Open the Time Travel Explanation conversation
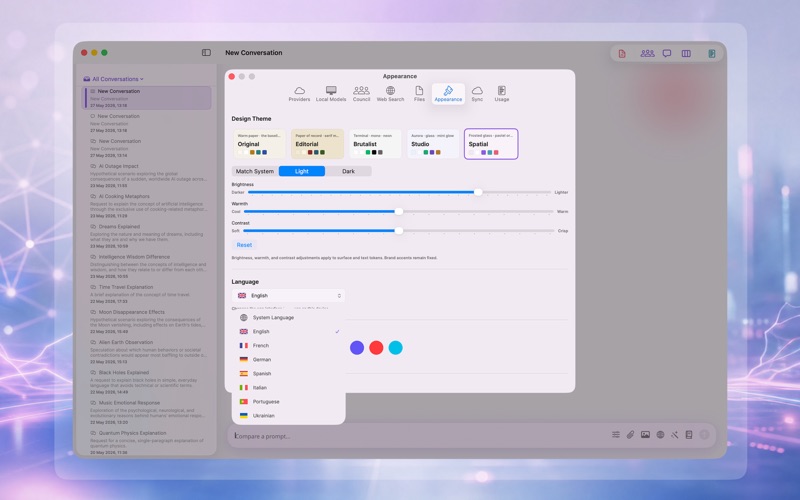Image resolution: width=800 pixels, height=500 pixels. point(147,294)
